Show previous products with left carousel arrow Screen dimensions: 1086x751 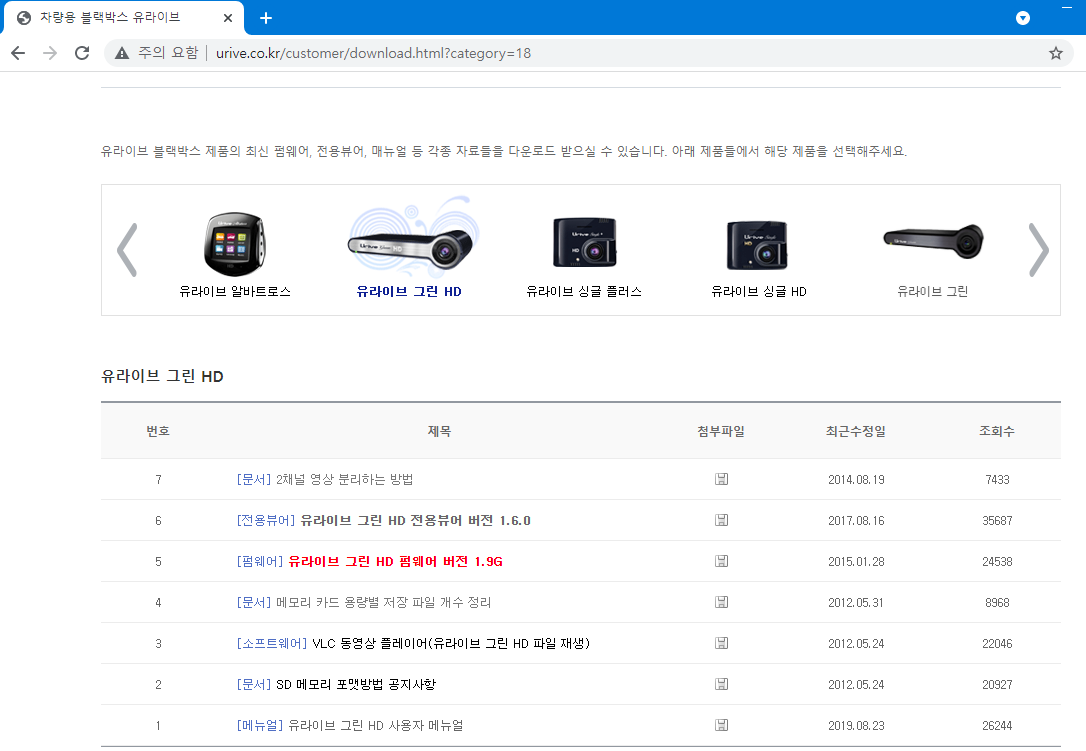point(127,250)
